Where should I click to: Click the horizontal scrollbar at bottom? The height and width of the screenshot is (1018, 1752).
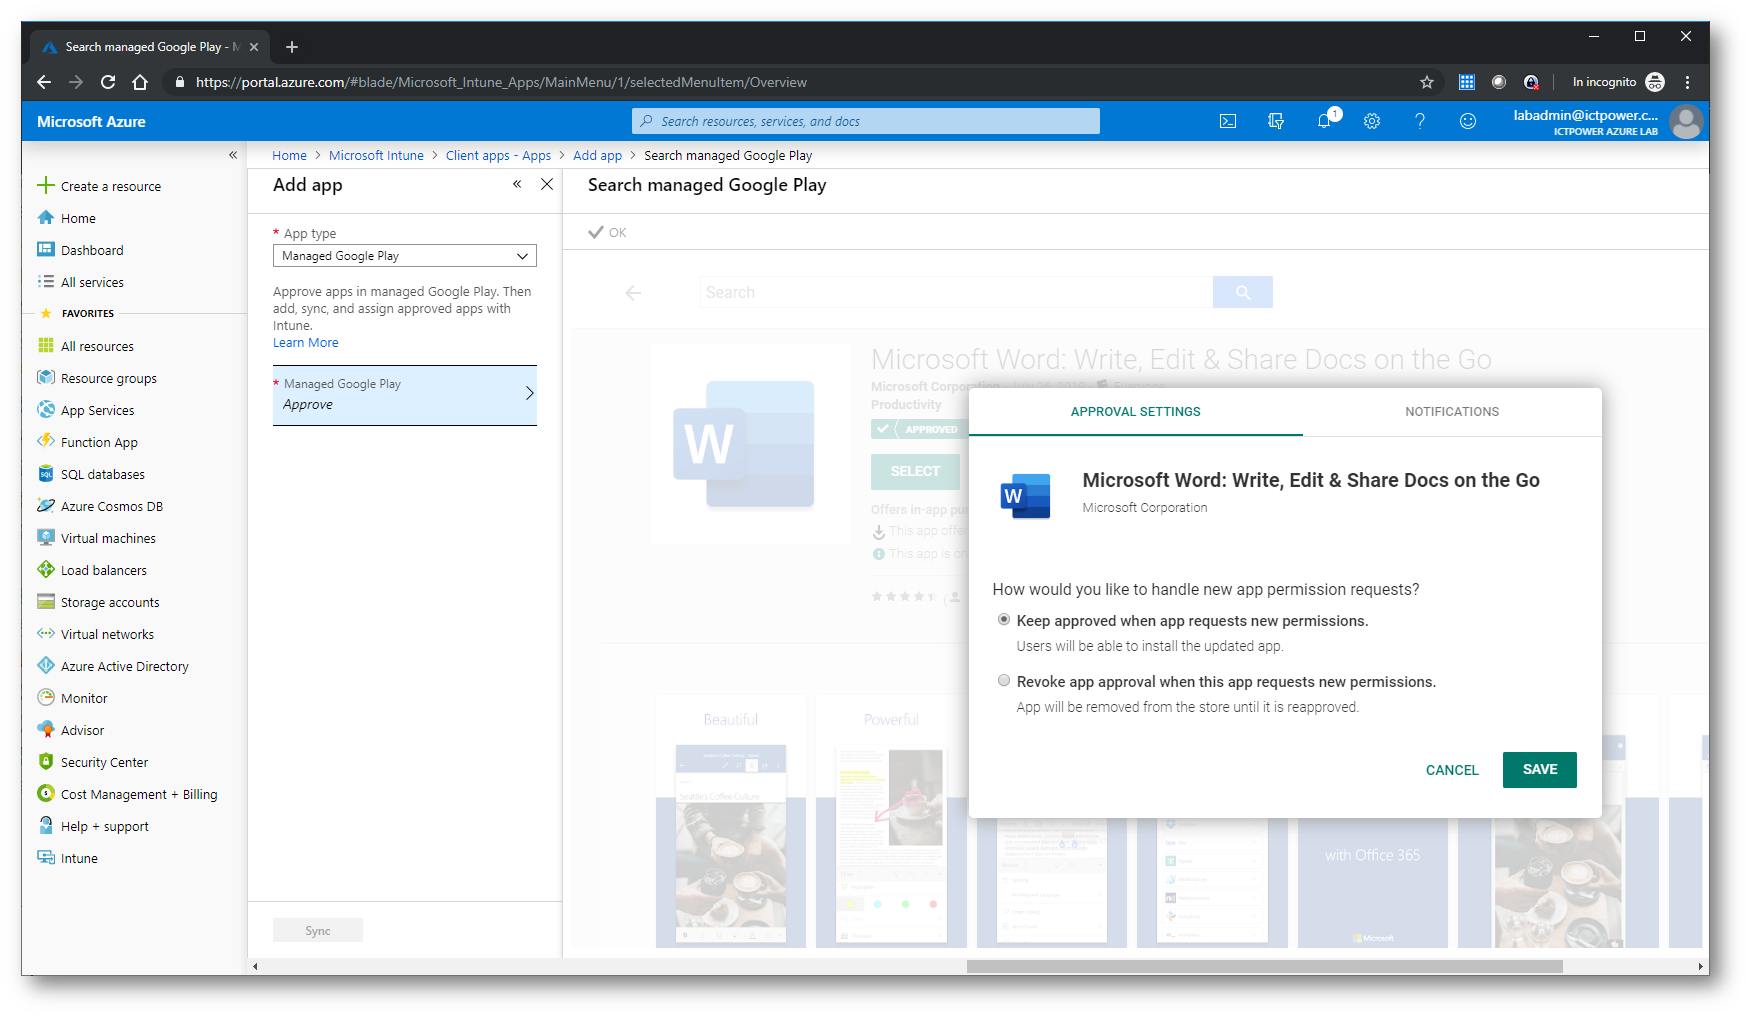(x=1264, y=966)
